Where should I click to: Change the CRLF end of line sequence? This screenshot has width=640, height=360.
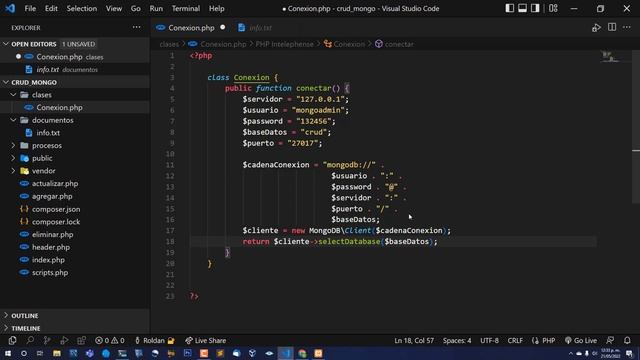515,340
